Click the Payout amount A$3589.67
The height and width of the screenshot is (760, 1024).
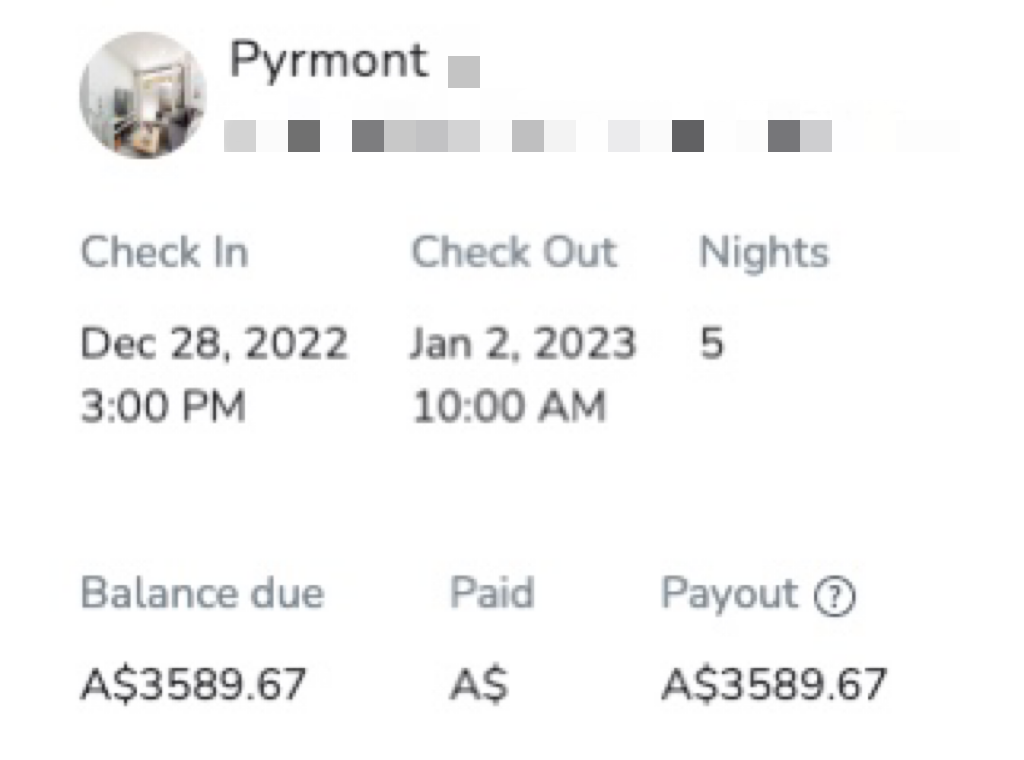(x=774, y=684)
